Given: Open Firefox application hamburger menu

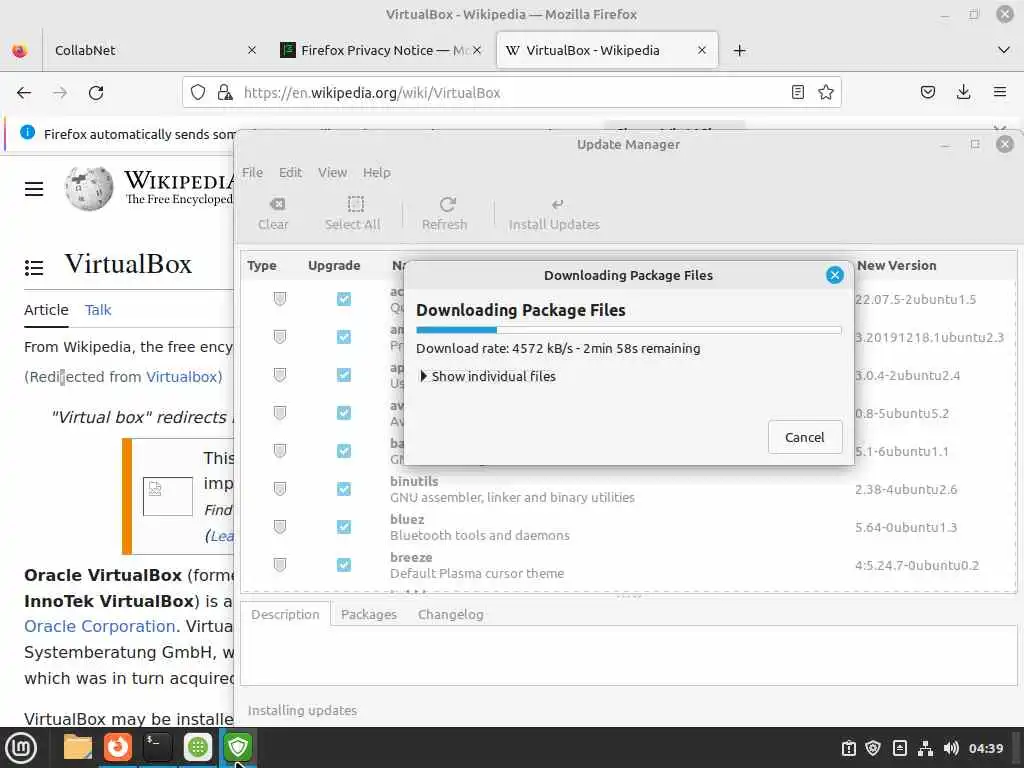Looking at the screenshot, I should 1000,92.
